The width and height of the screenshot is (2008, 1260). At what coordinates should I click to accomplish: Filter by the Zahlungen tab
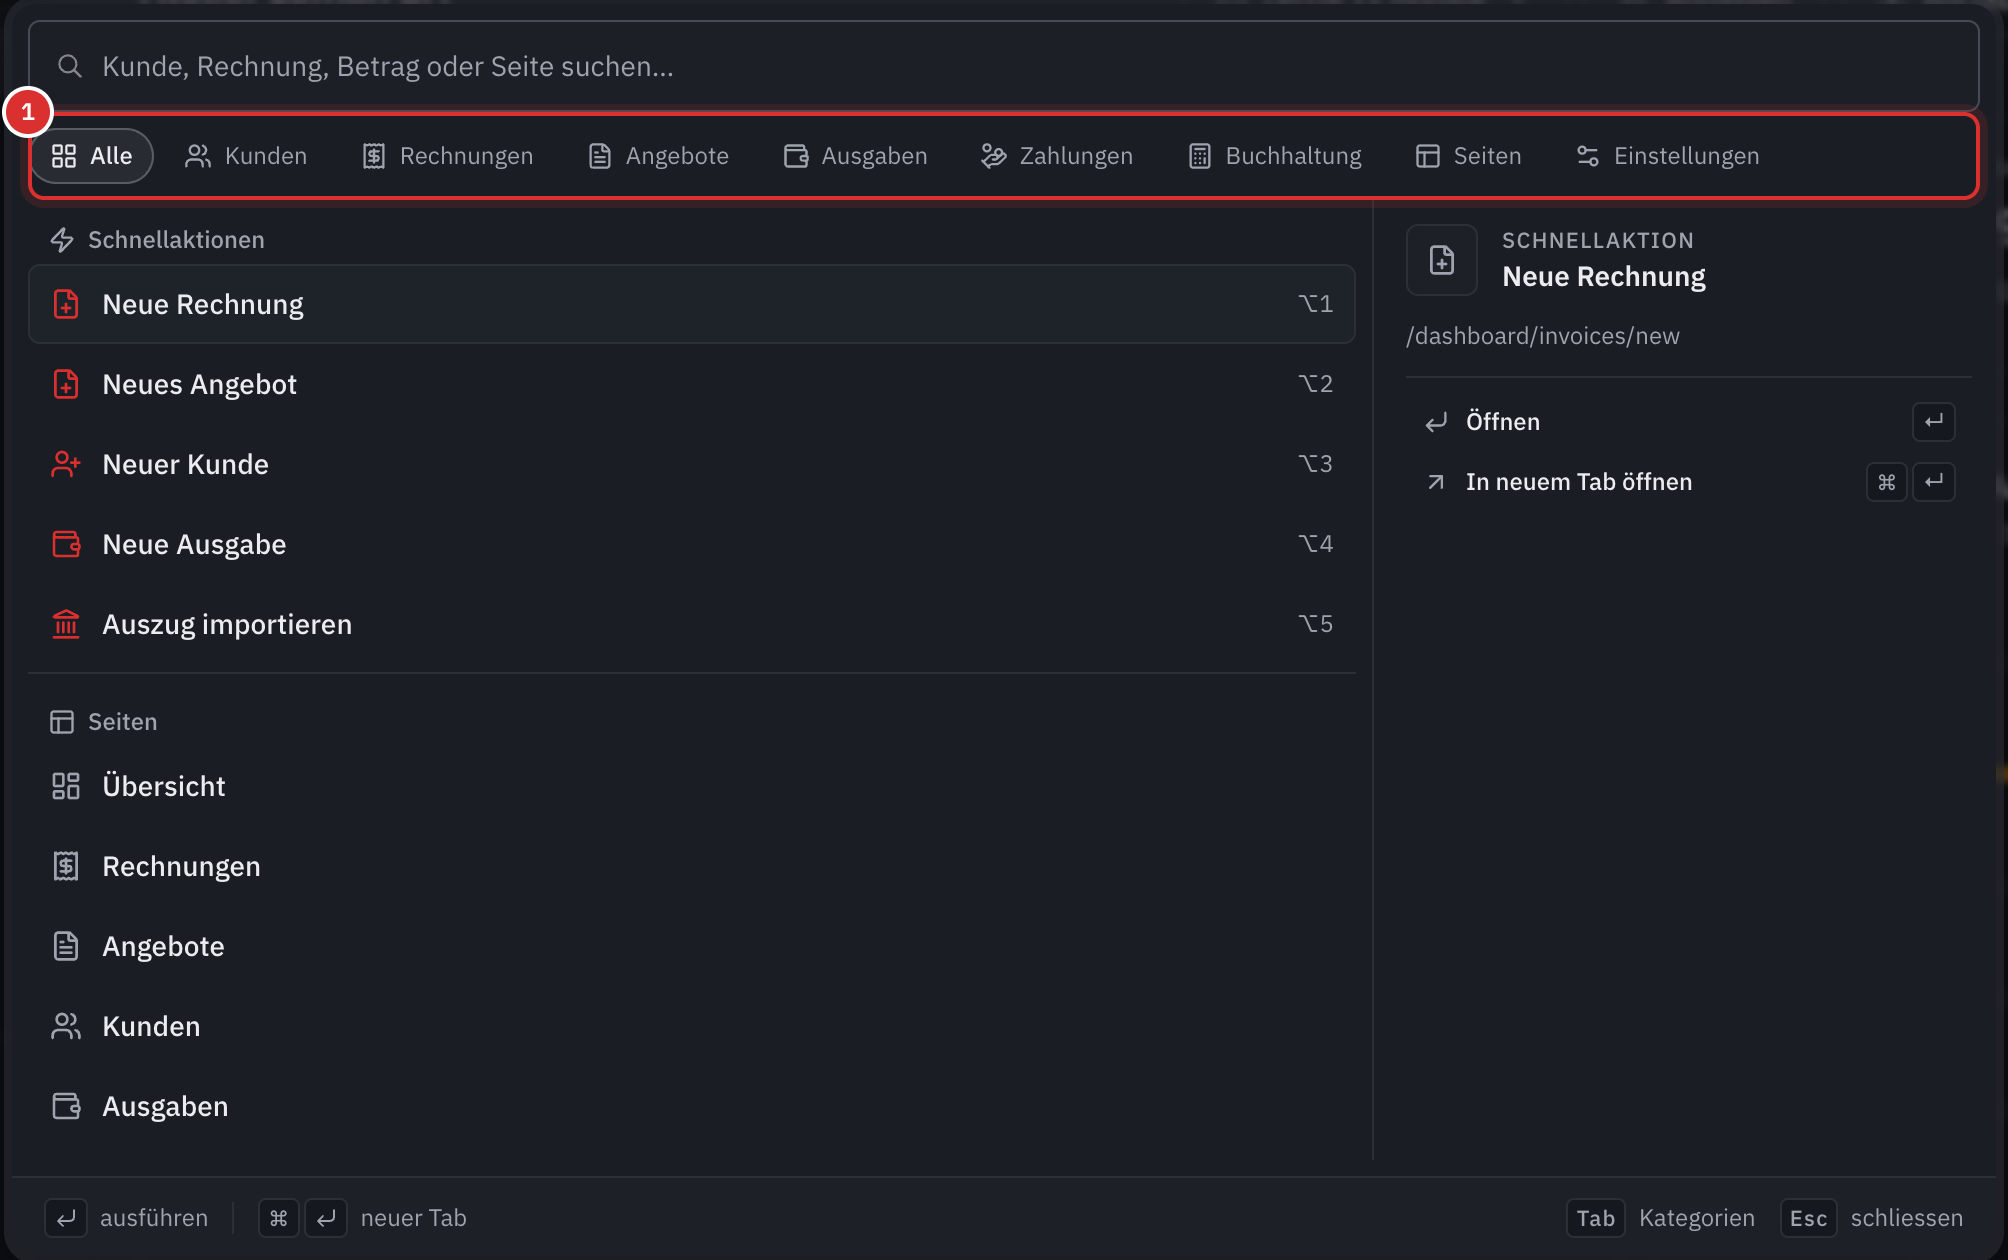coord(1057,156)
